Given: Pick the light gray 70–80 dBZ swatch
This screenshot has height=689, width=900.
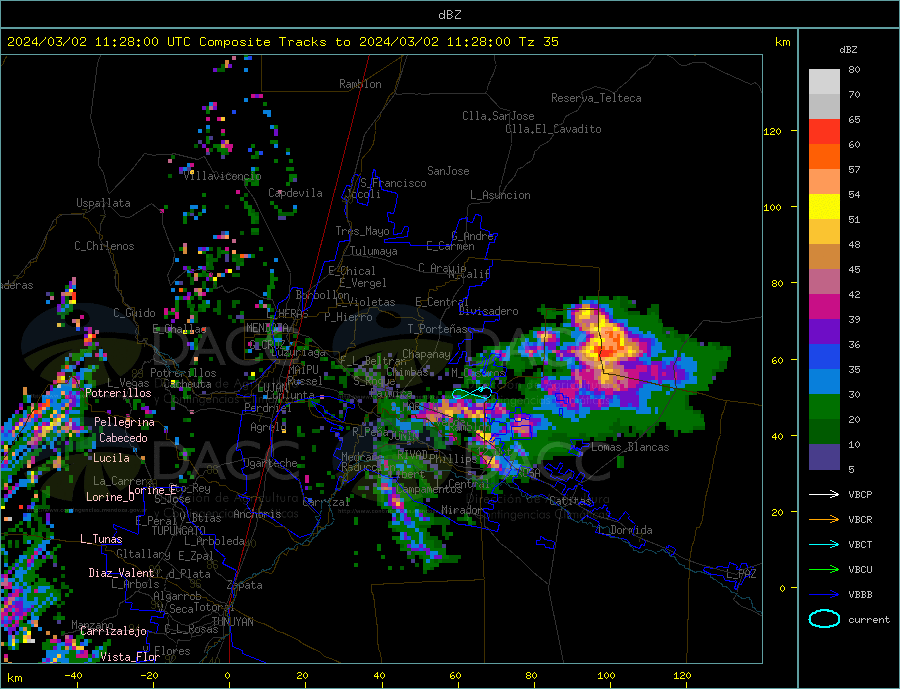Looking at the screenshot, I should pos(824,82).
